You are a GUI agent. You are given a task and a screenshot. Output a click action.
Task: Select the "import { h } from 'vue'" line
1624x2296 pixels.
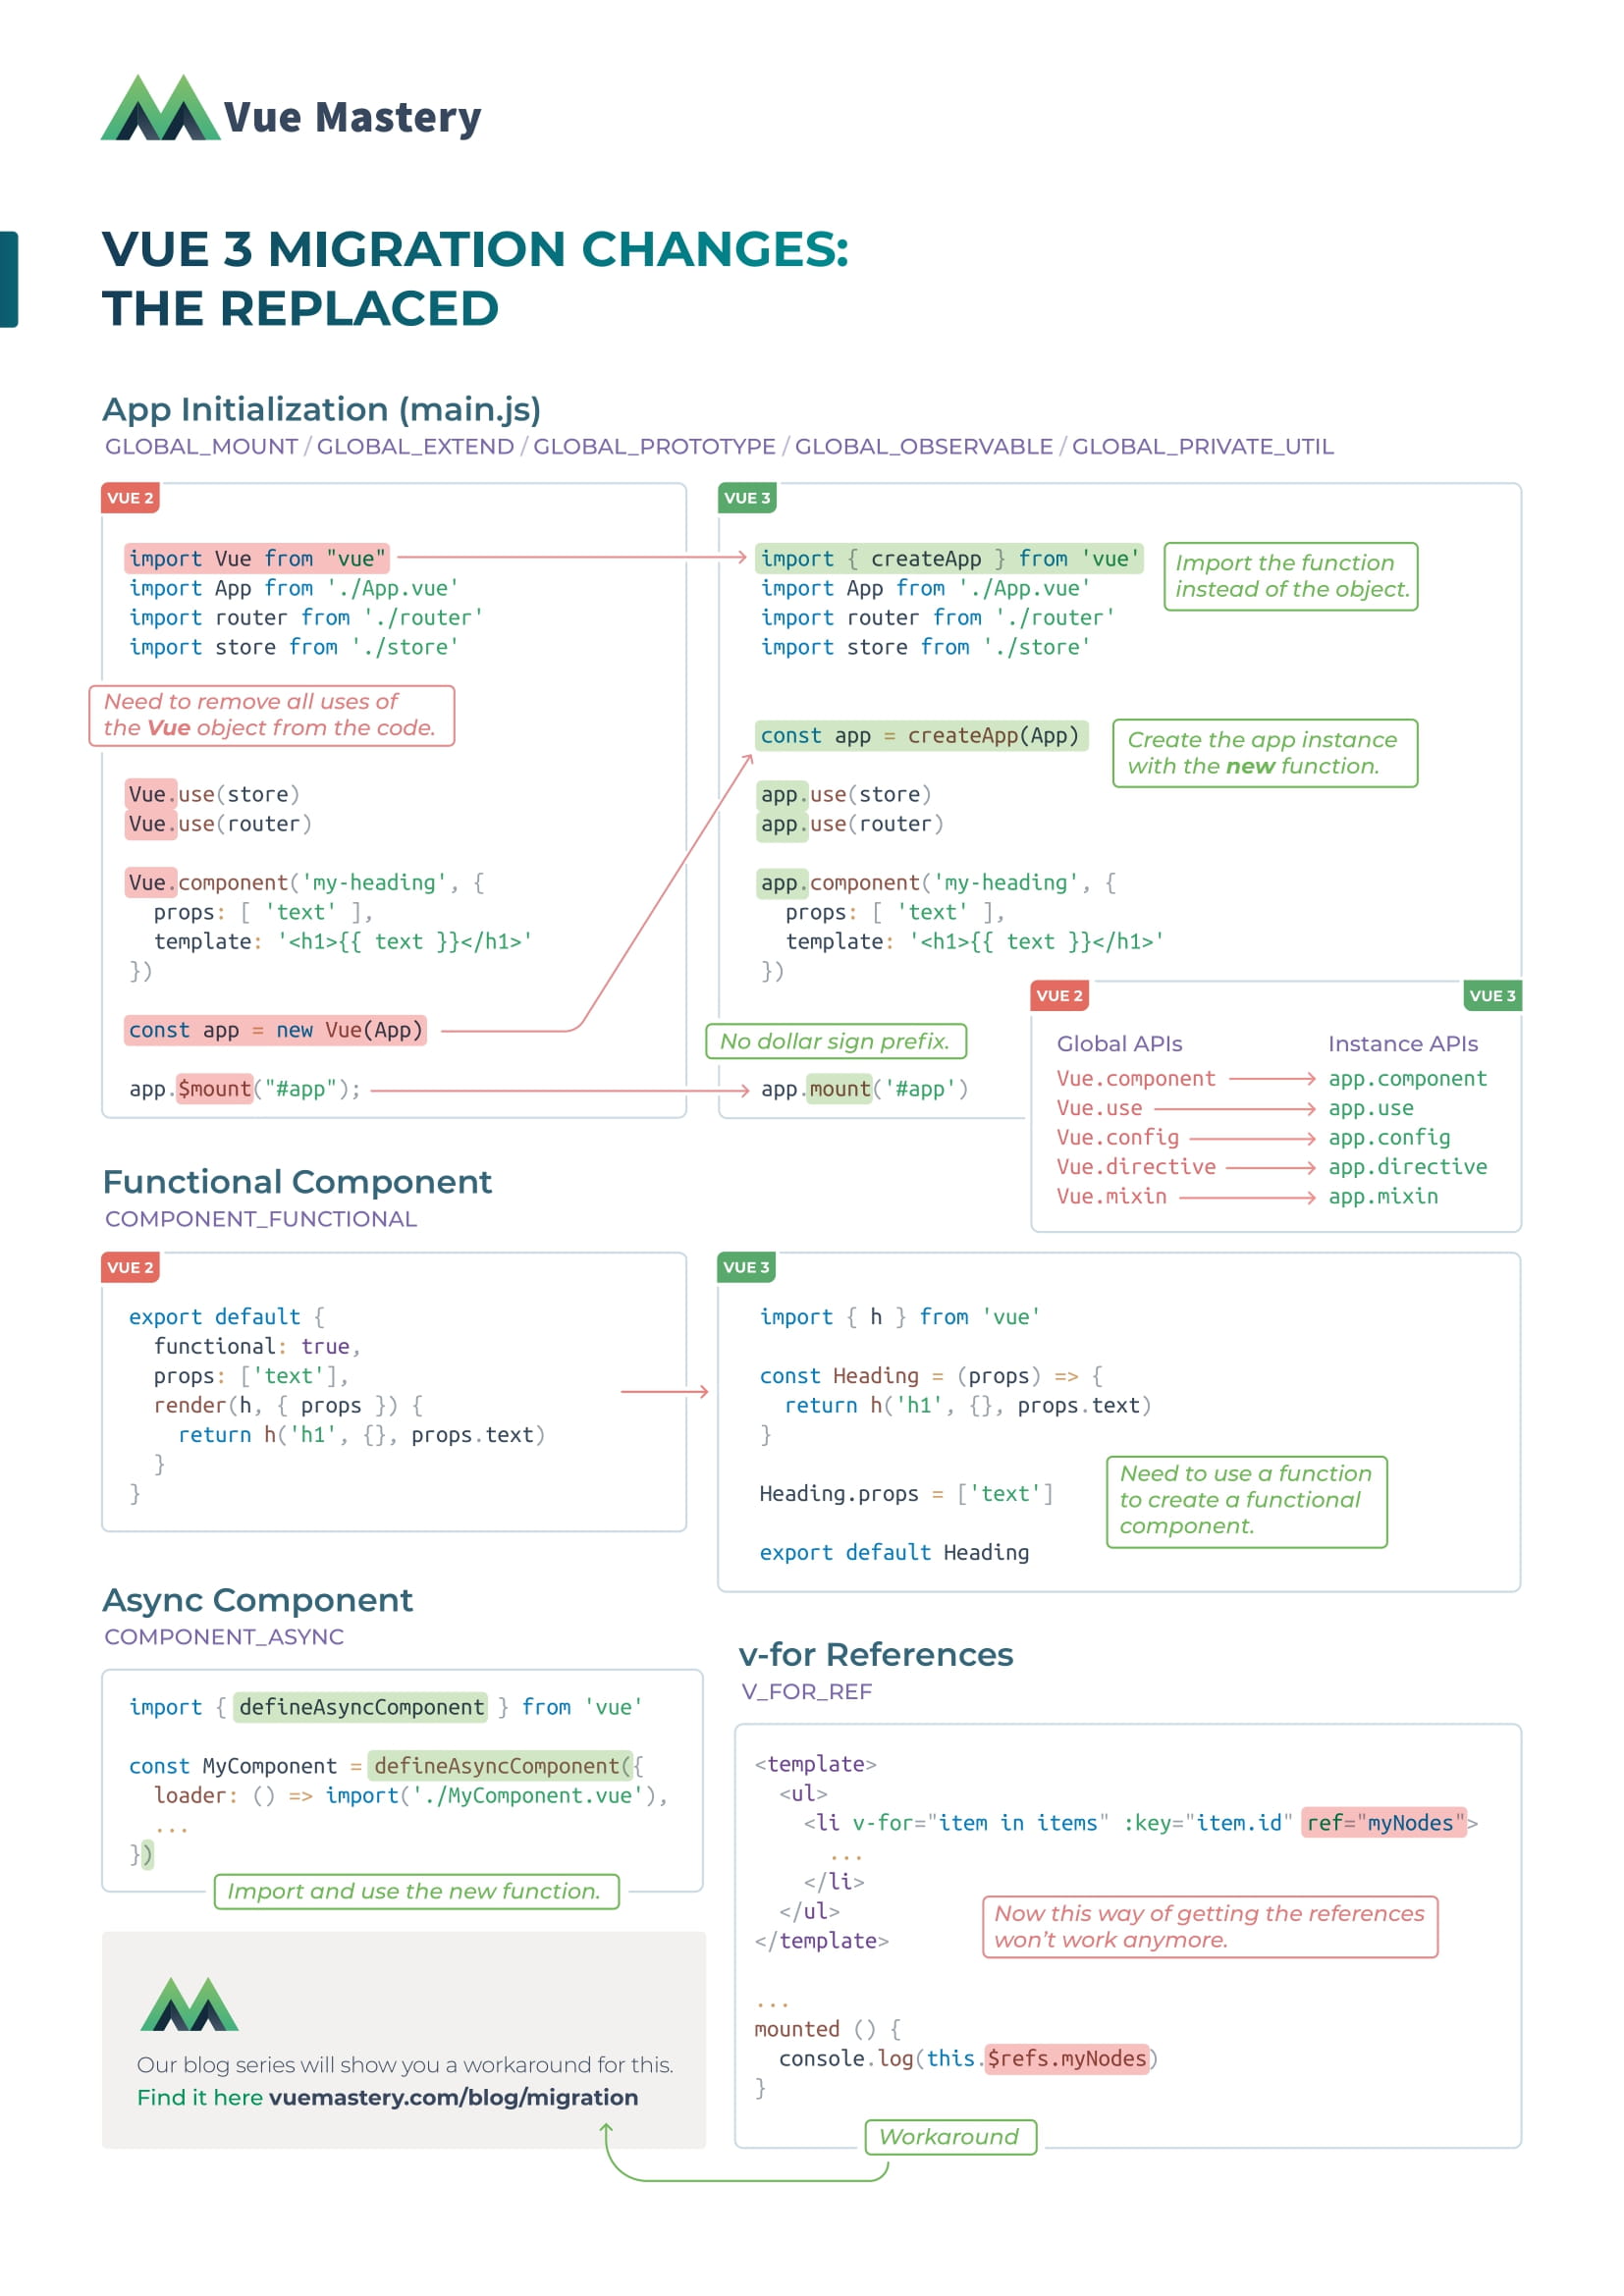tap(900, 1317)
